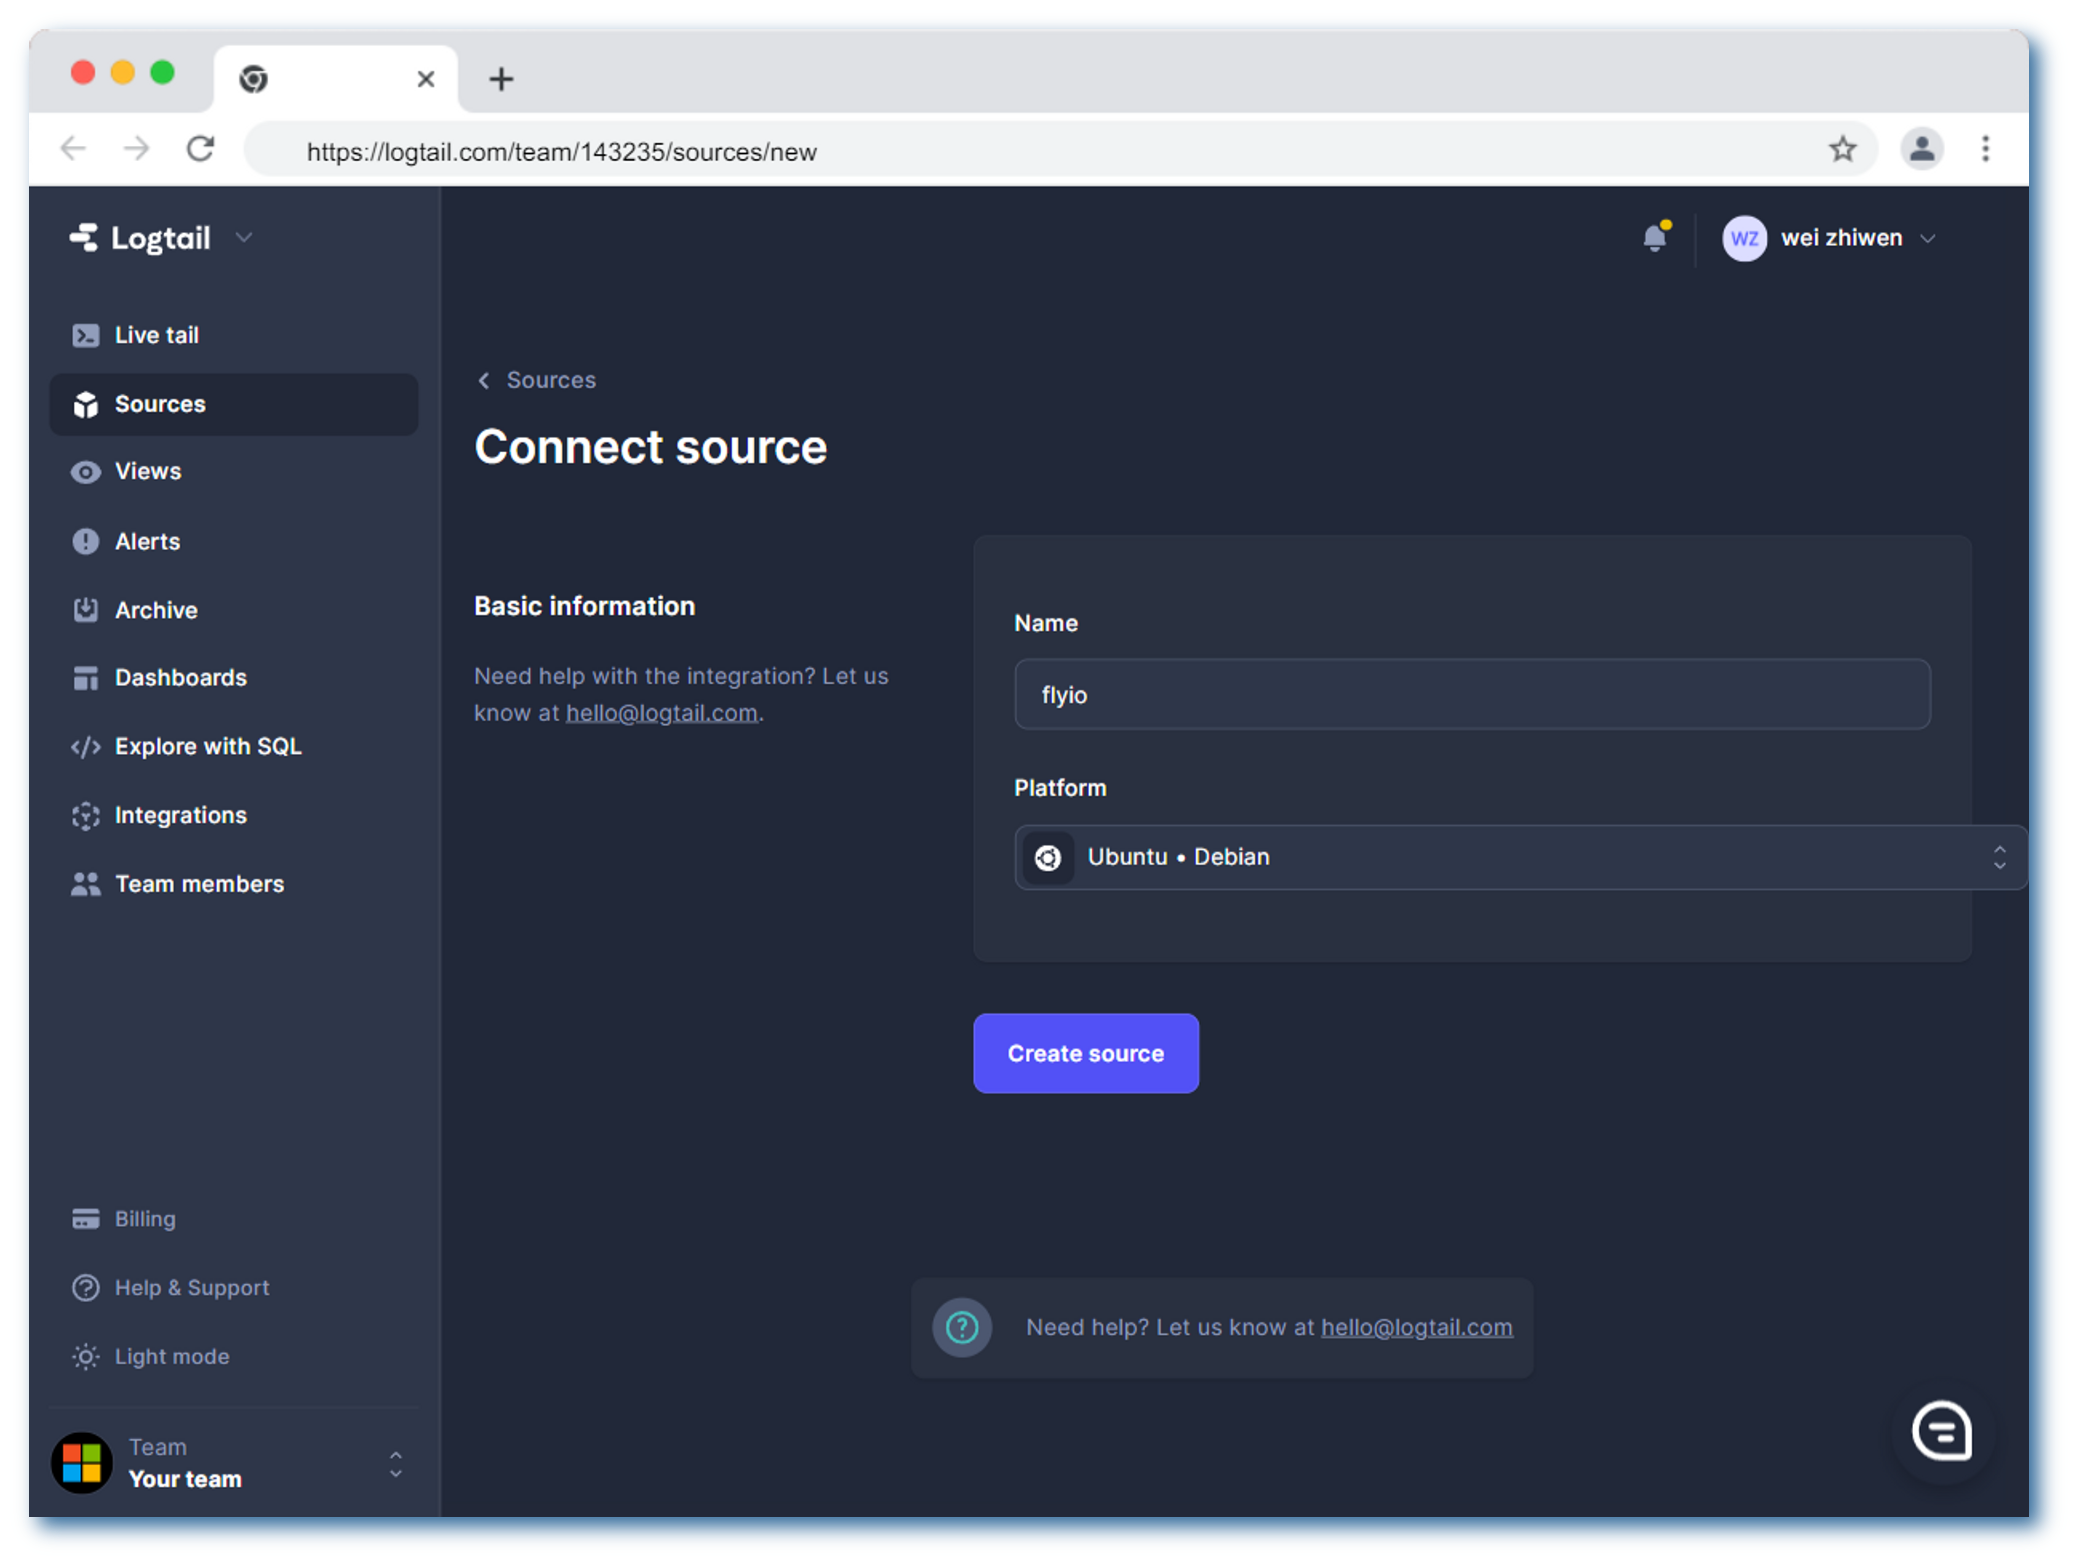Click the Light mode sun icon
This screenshot has height=1566, width=2078.
[x=86, y=1356]
